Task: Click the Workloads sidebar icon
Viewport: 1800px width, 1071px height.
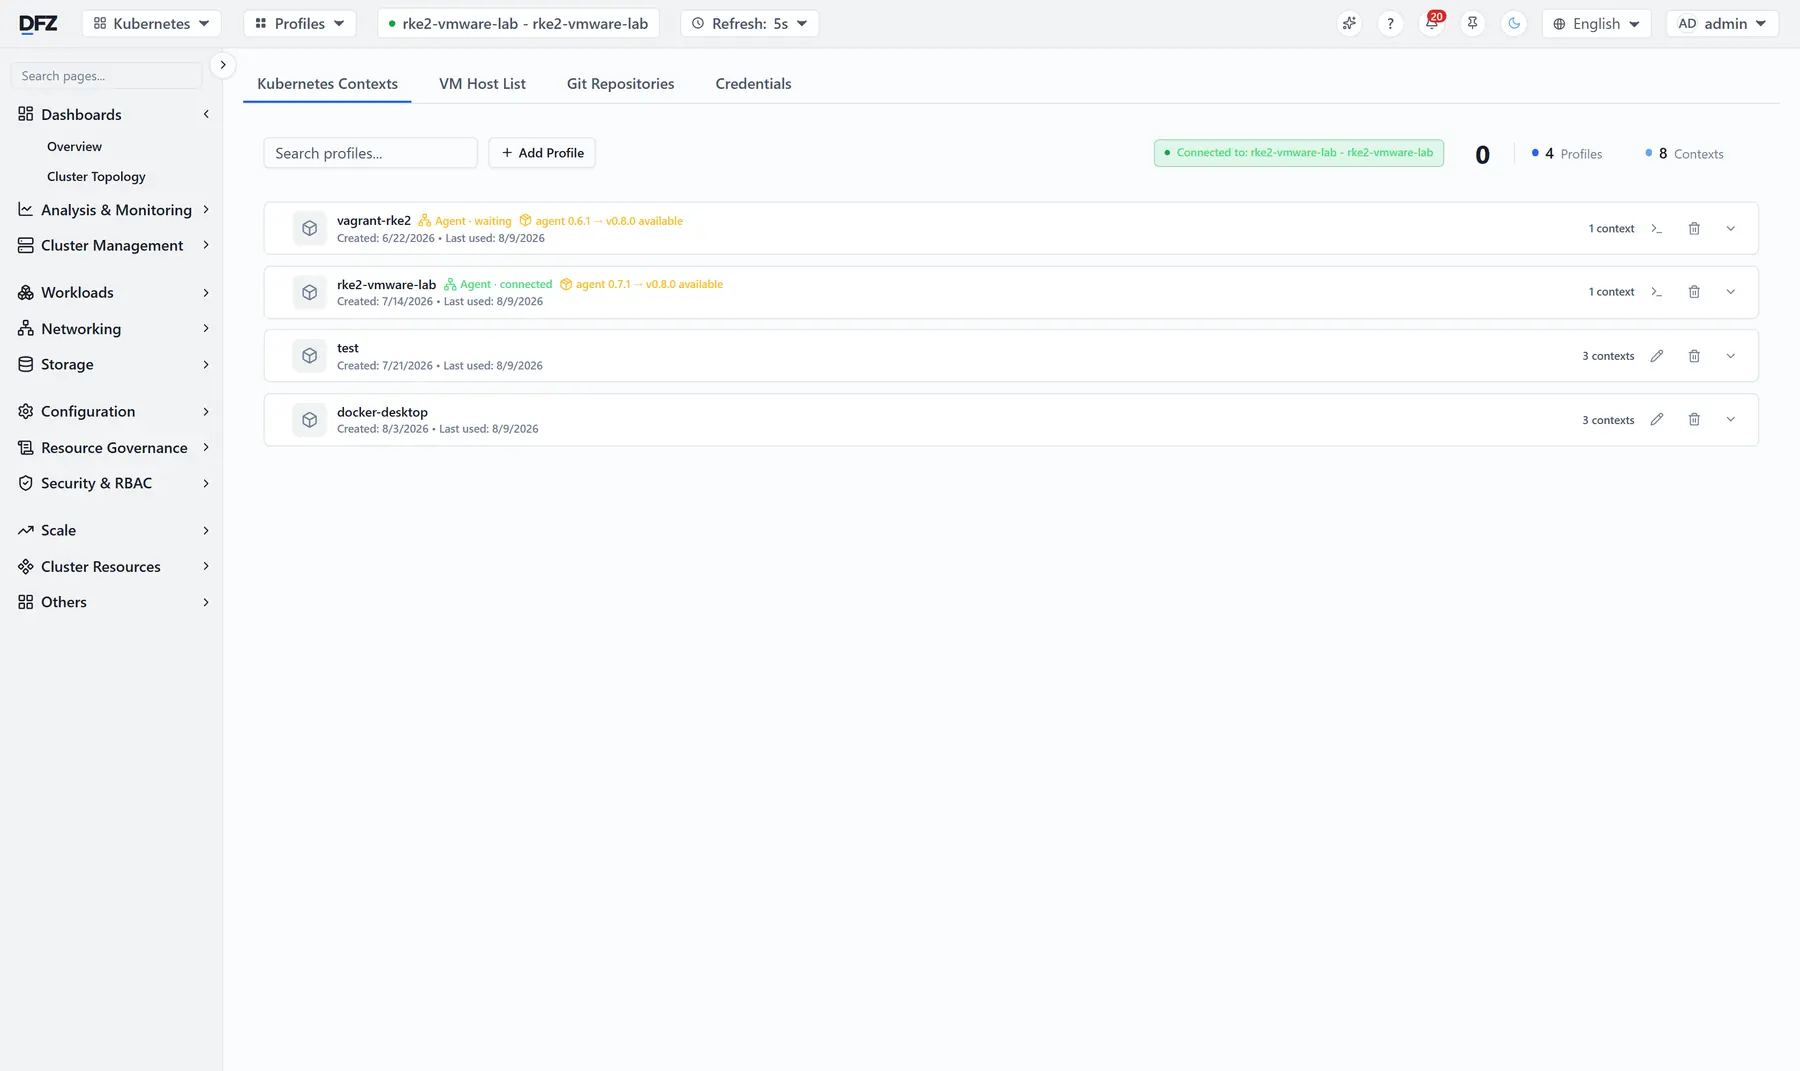Action: [26, 293]
